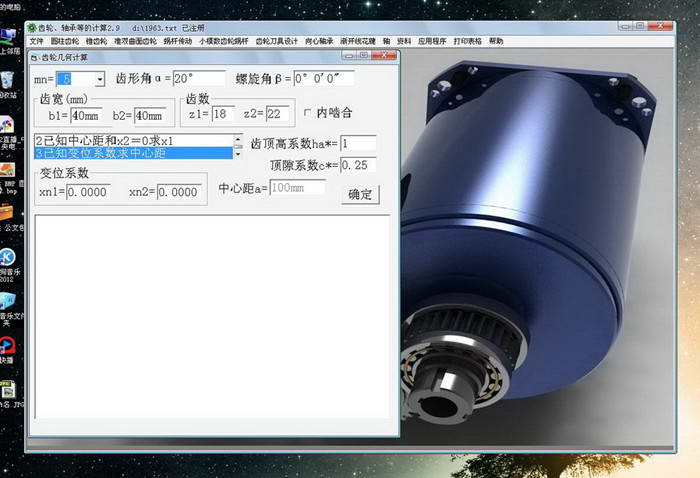Select list item 2已知中心距和x2=0求x1

point(133,141)
